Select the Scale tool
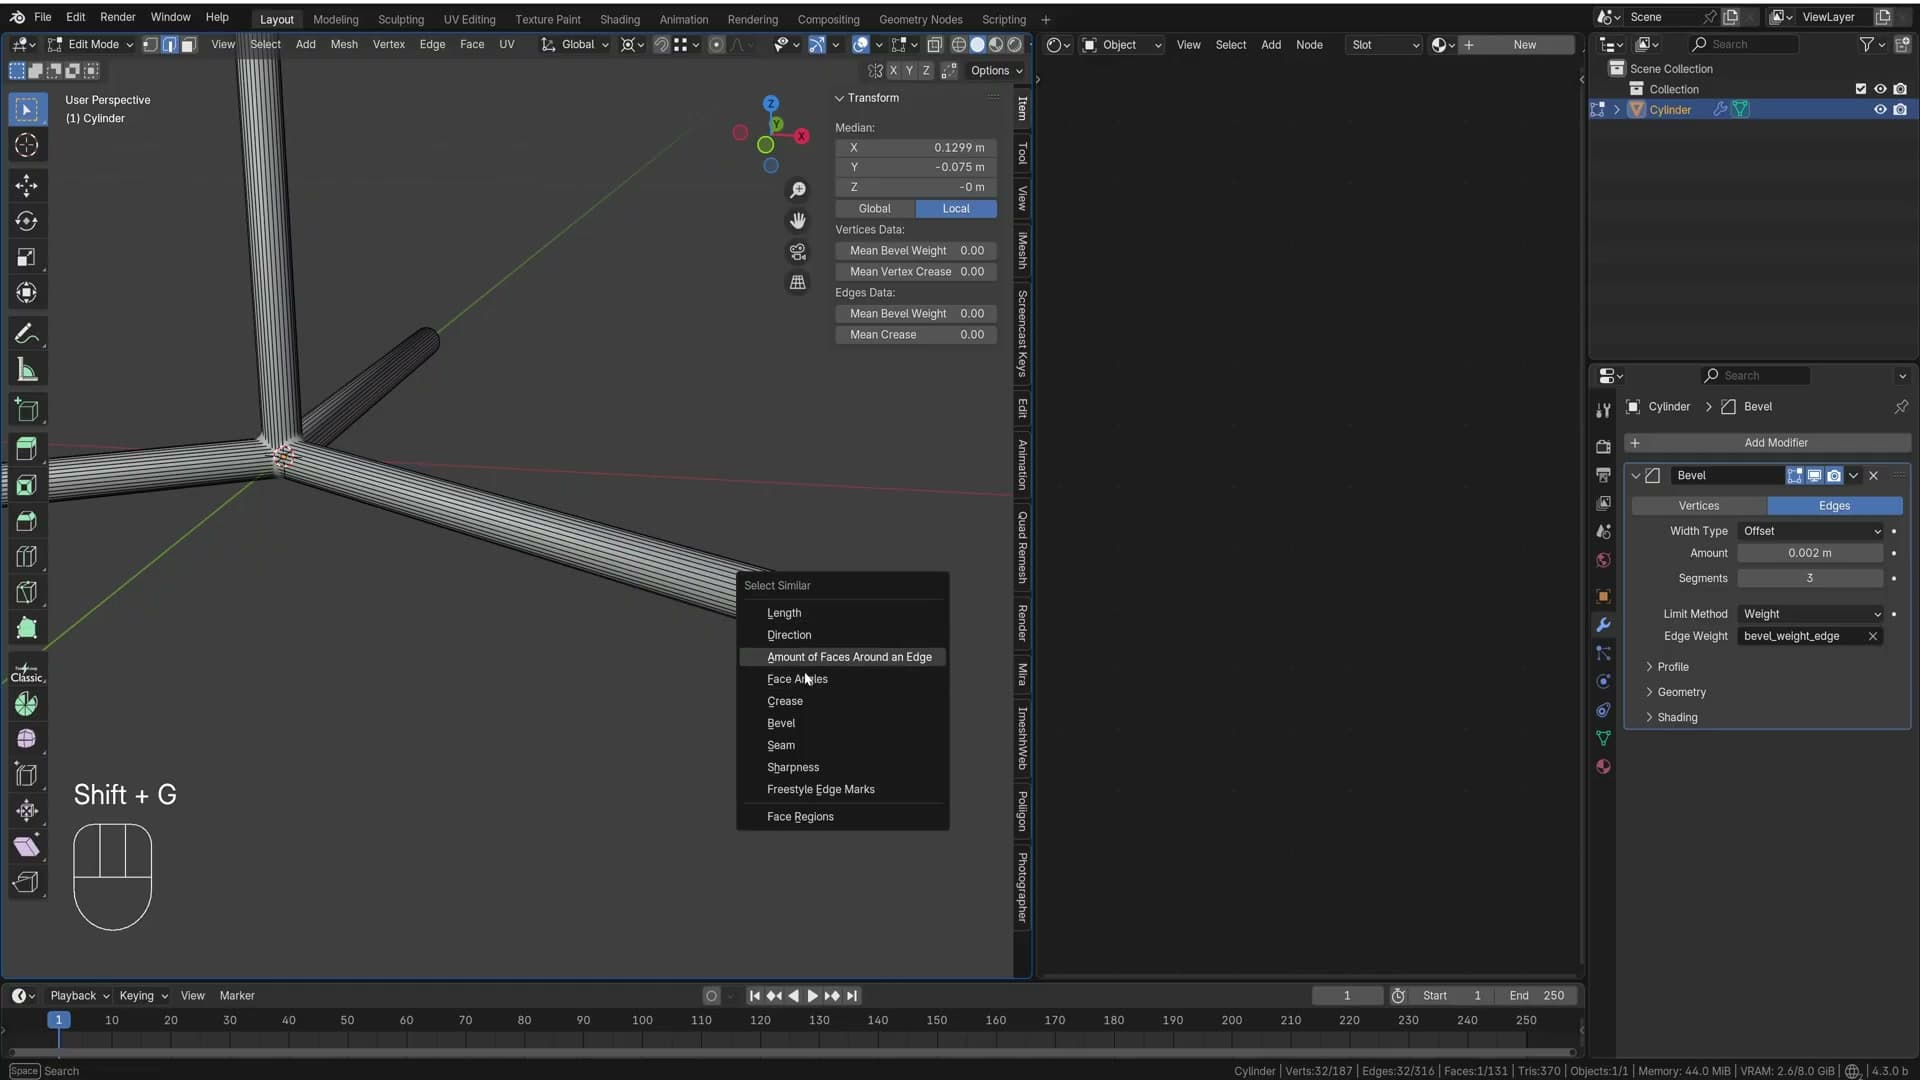This screenshot has height=1080, width=1920. coord(27,257)
